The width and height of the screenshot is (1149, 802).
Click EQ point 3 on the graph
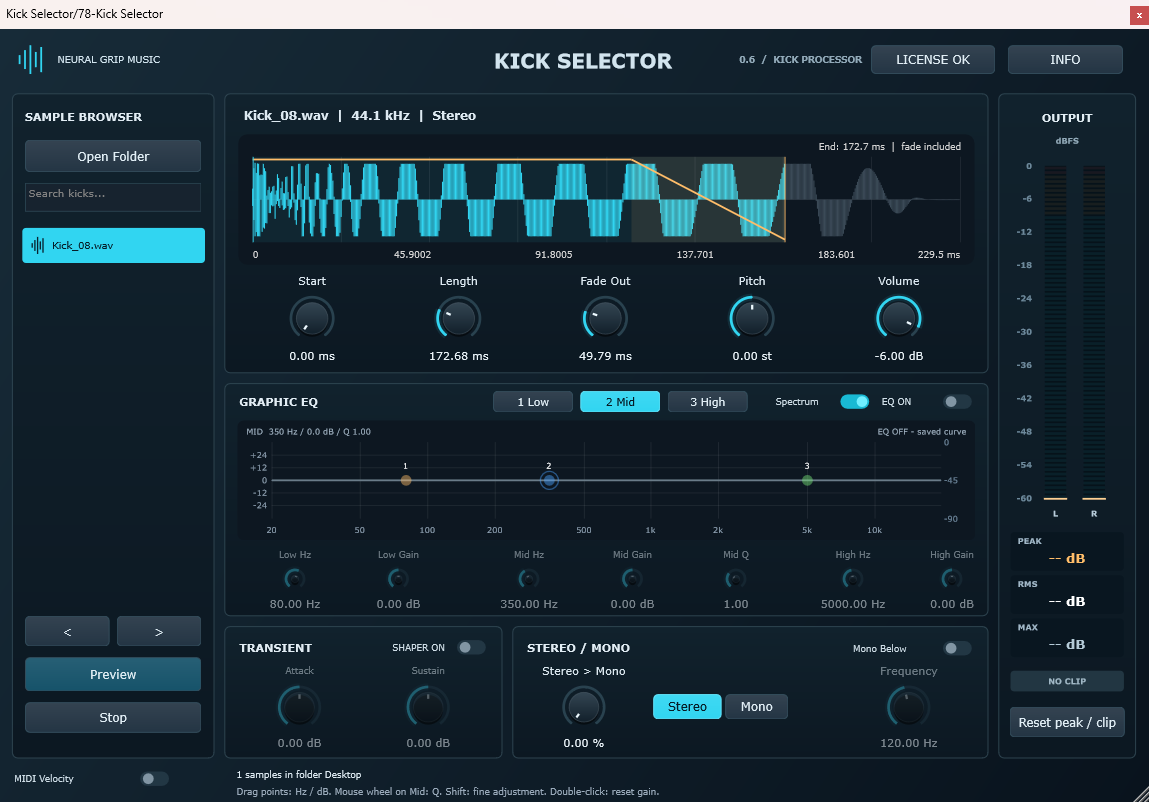808,480
